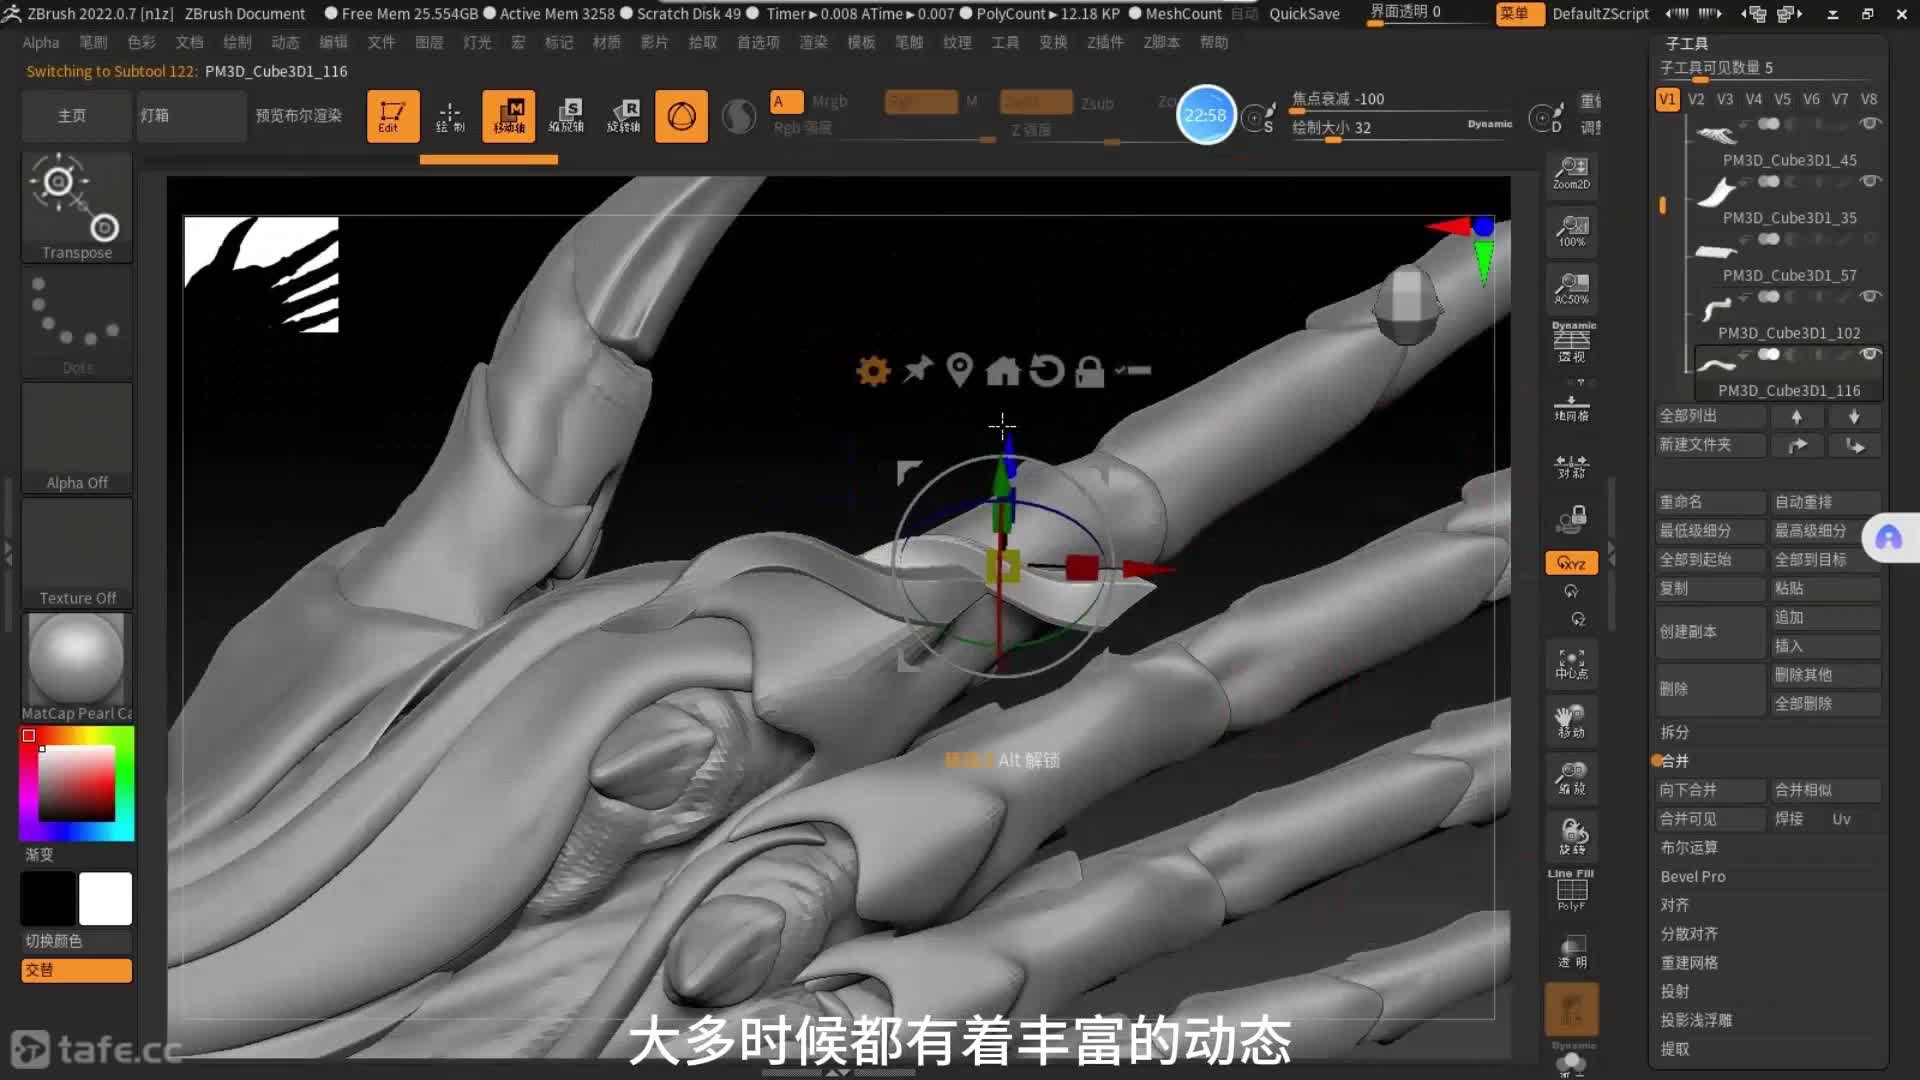Click the gizmo settings gear icon
This screenshot has width=1920, height=1080.
873,371
